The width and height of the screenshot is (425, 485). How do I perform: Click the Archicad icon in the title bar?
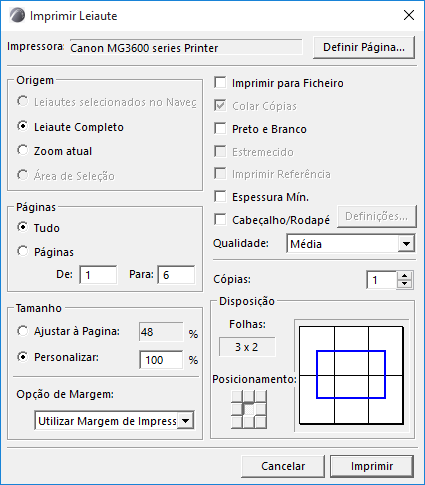(17, 15)
